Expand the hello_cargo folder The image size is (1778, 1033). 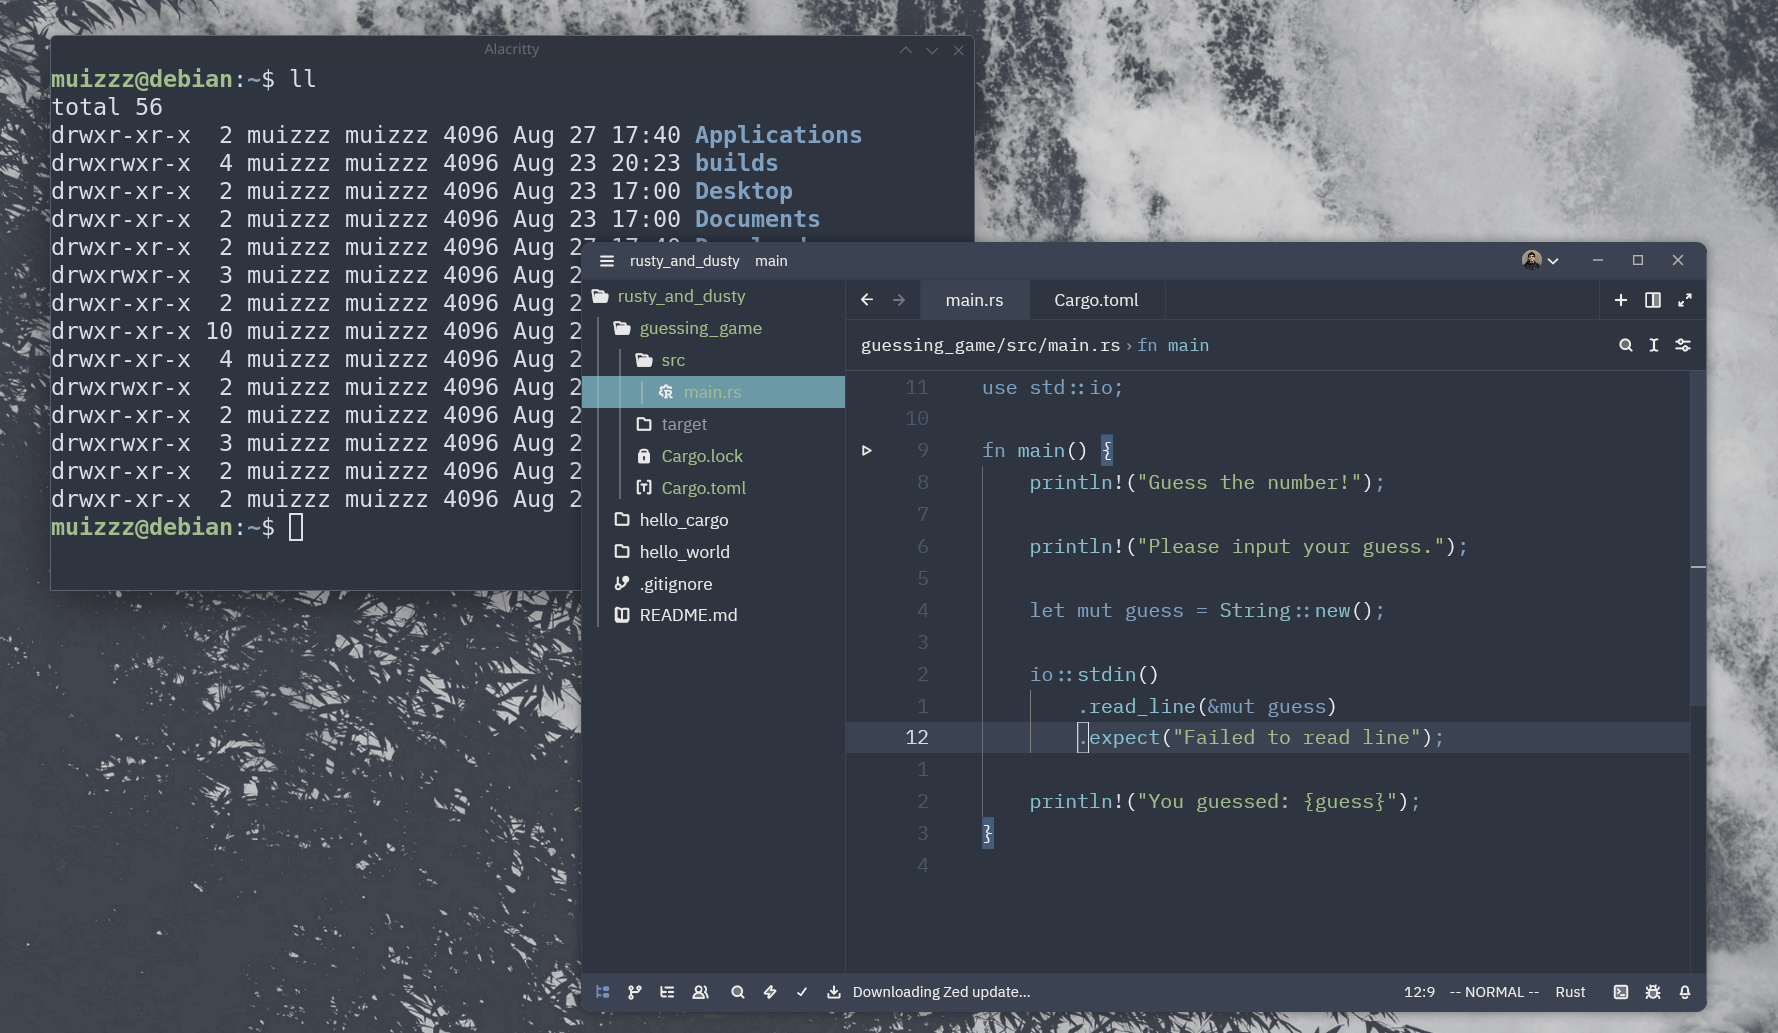684,520
